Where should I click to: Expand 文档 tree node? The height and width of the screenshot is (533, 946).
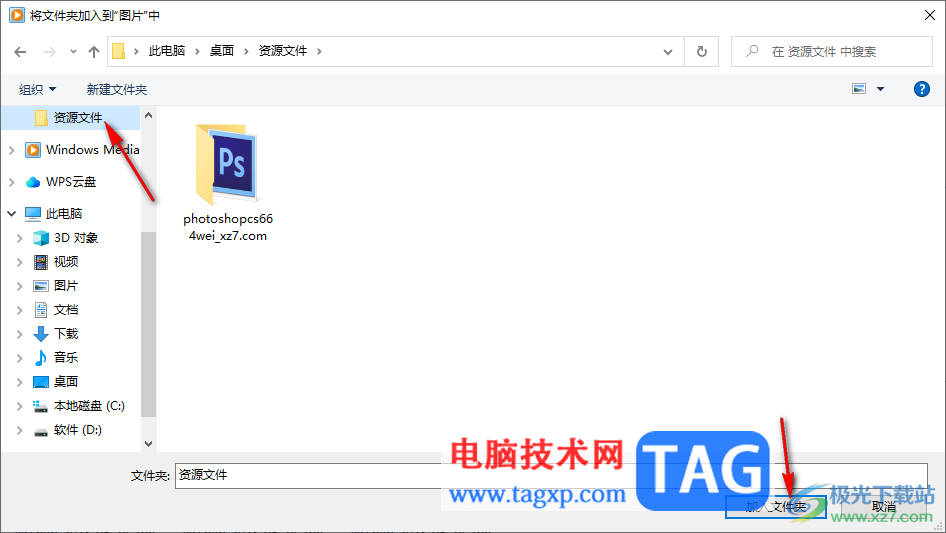pos(19,310)
